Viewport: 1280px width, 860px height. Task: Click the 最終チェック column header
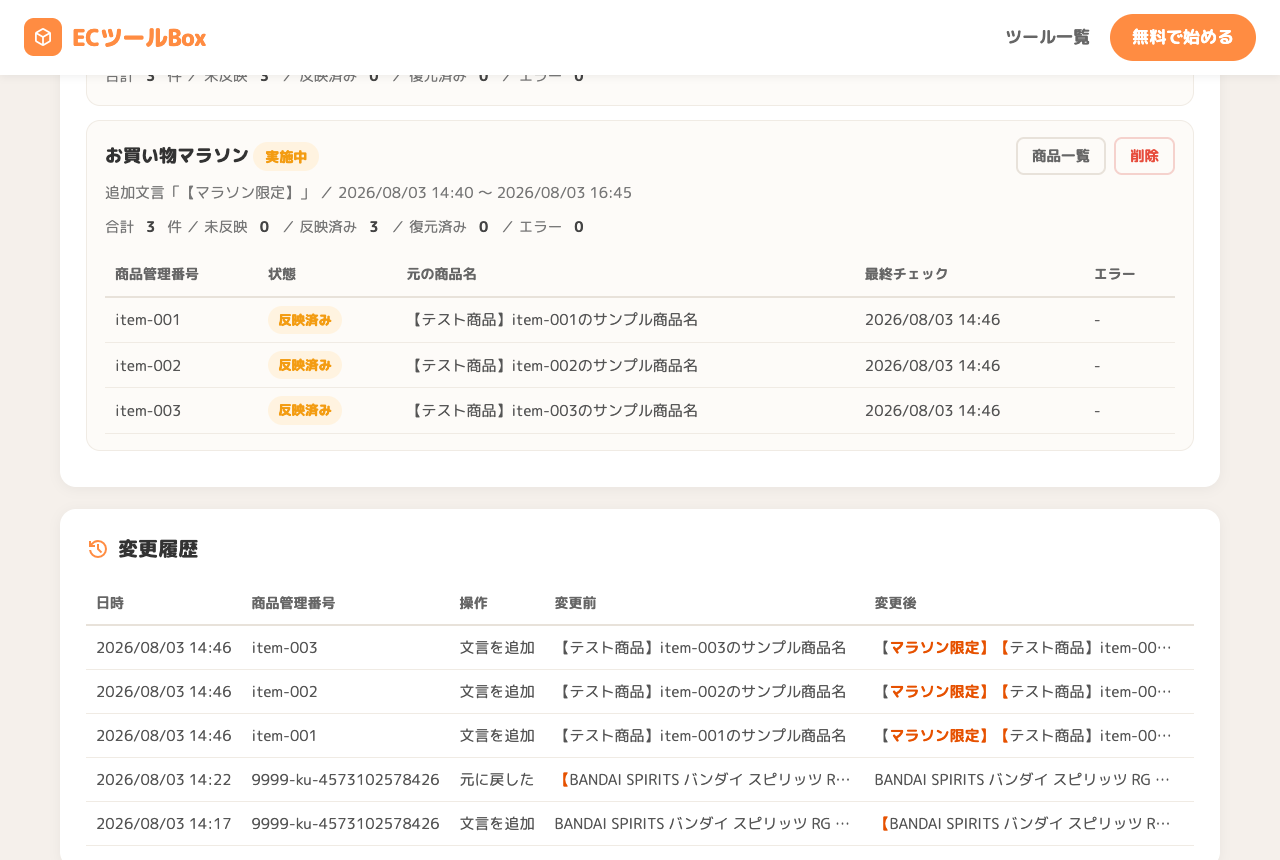pyautogui.click(x=906, y=274)
